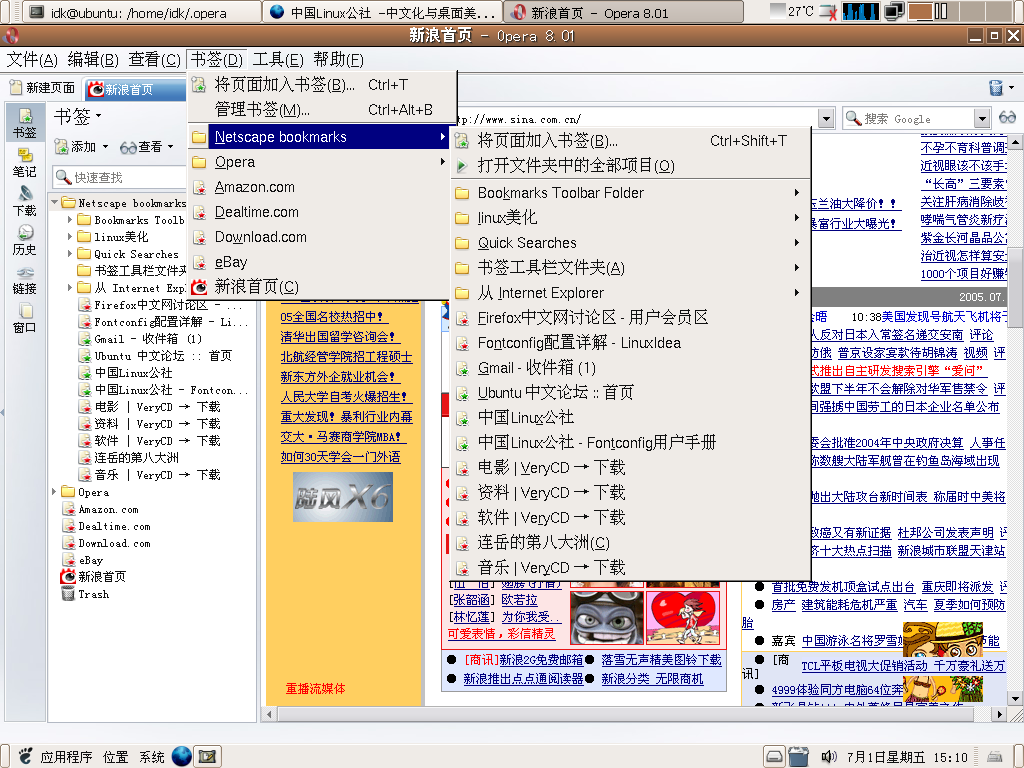The image size is (1024, 768).
Task: Open the 落雪无声精美图铃下载 link
Action: point(662,660)
